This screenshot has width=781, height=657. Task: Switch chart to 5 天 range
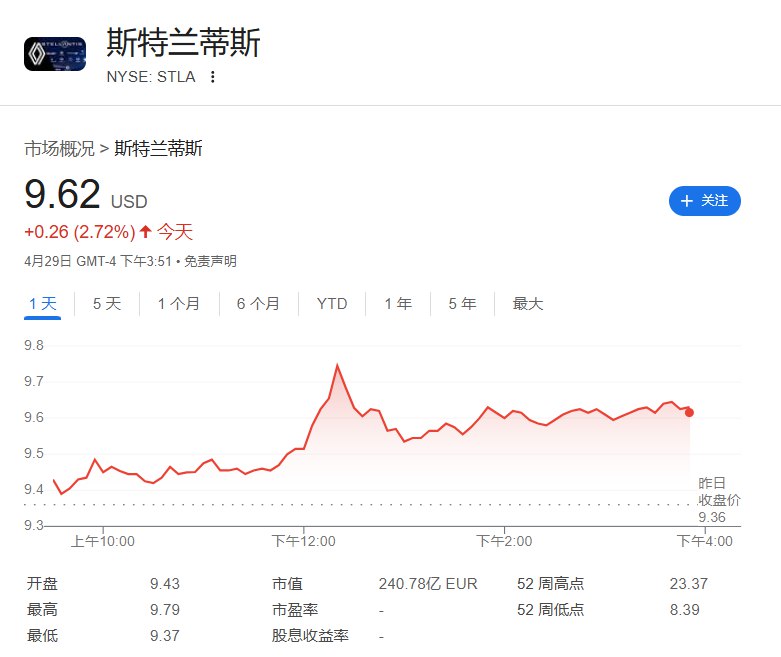coord(107,303)
